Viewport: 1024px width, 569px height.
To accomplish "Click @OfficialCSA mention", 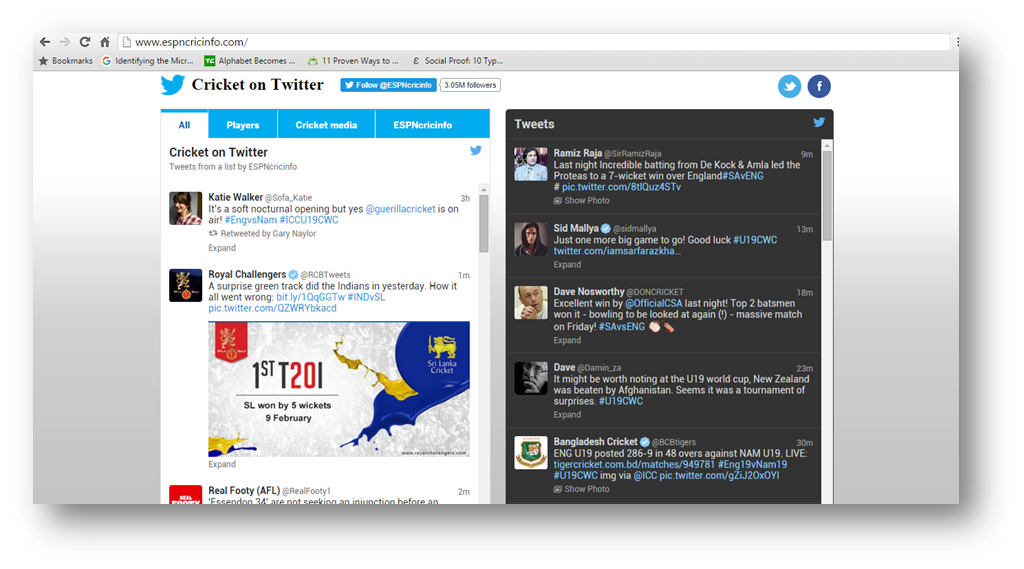I will click(654, 304).
